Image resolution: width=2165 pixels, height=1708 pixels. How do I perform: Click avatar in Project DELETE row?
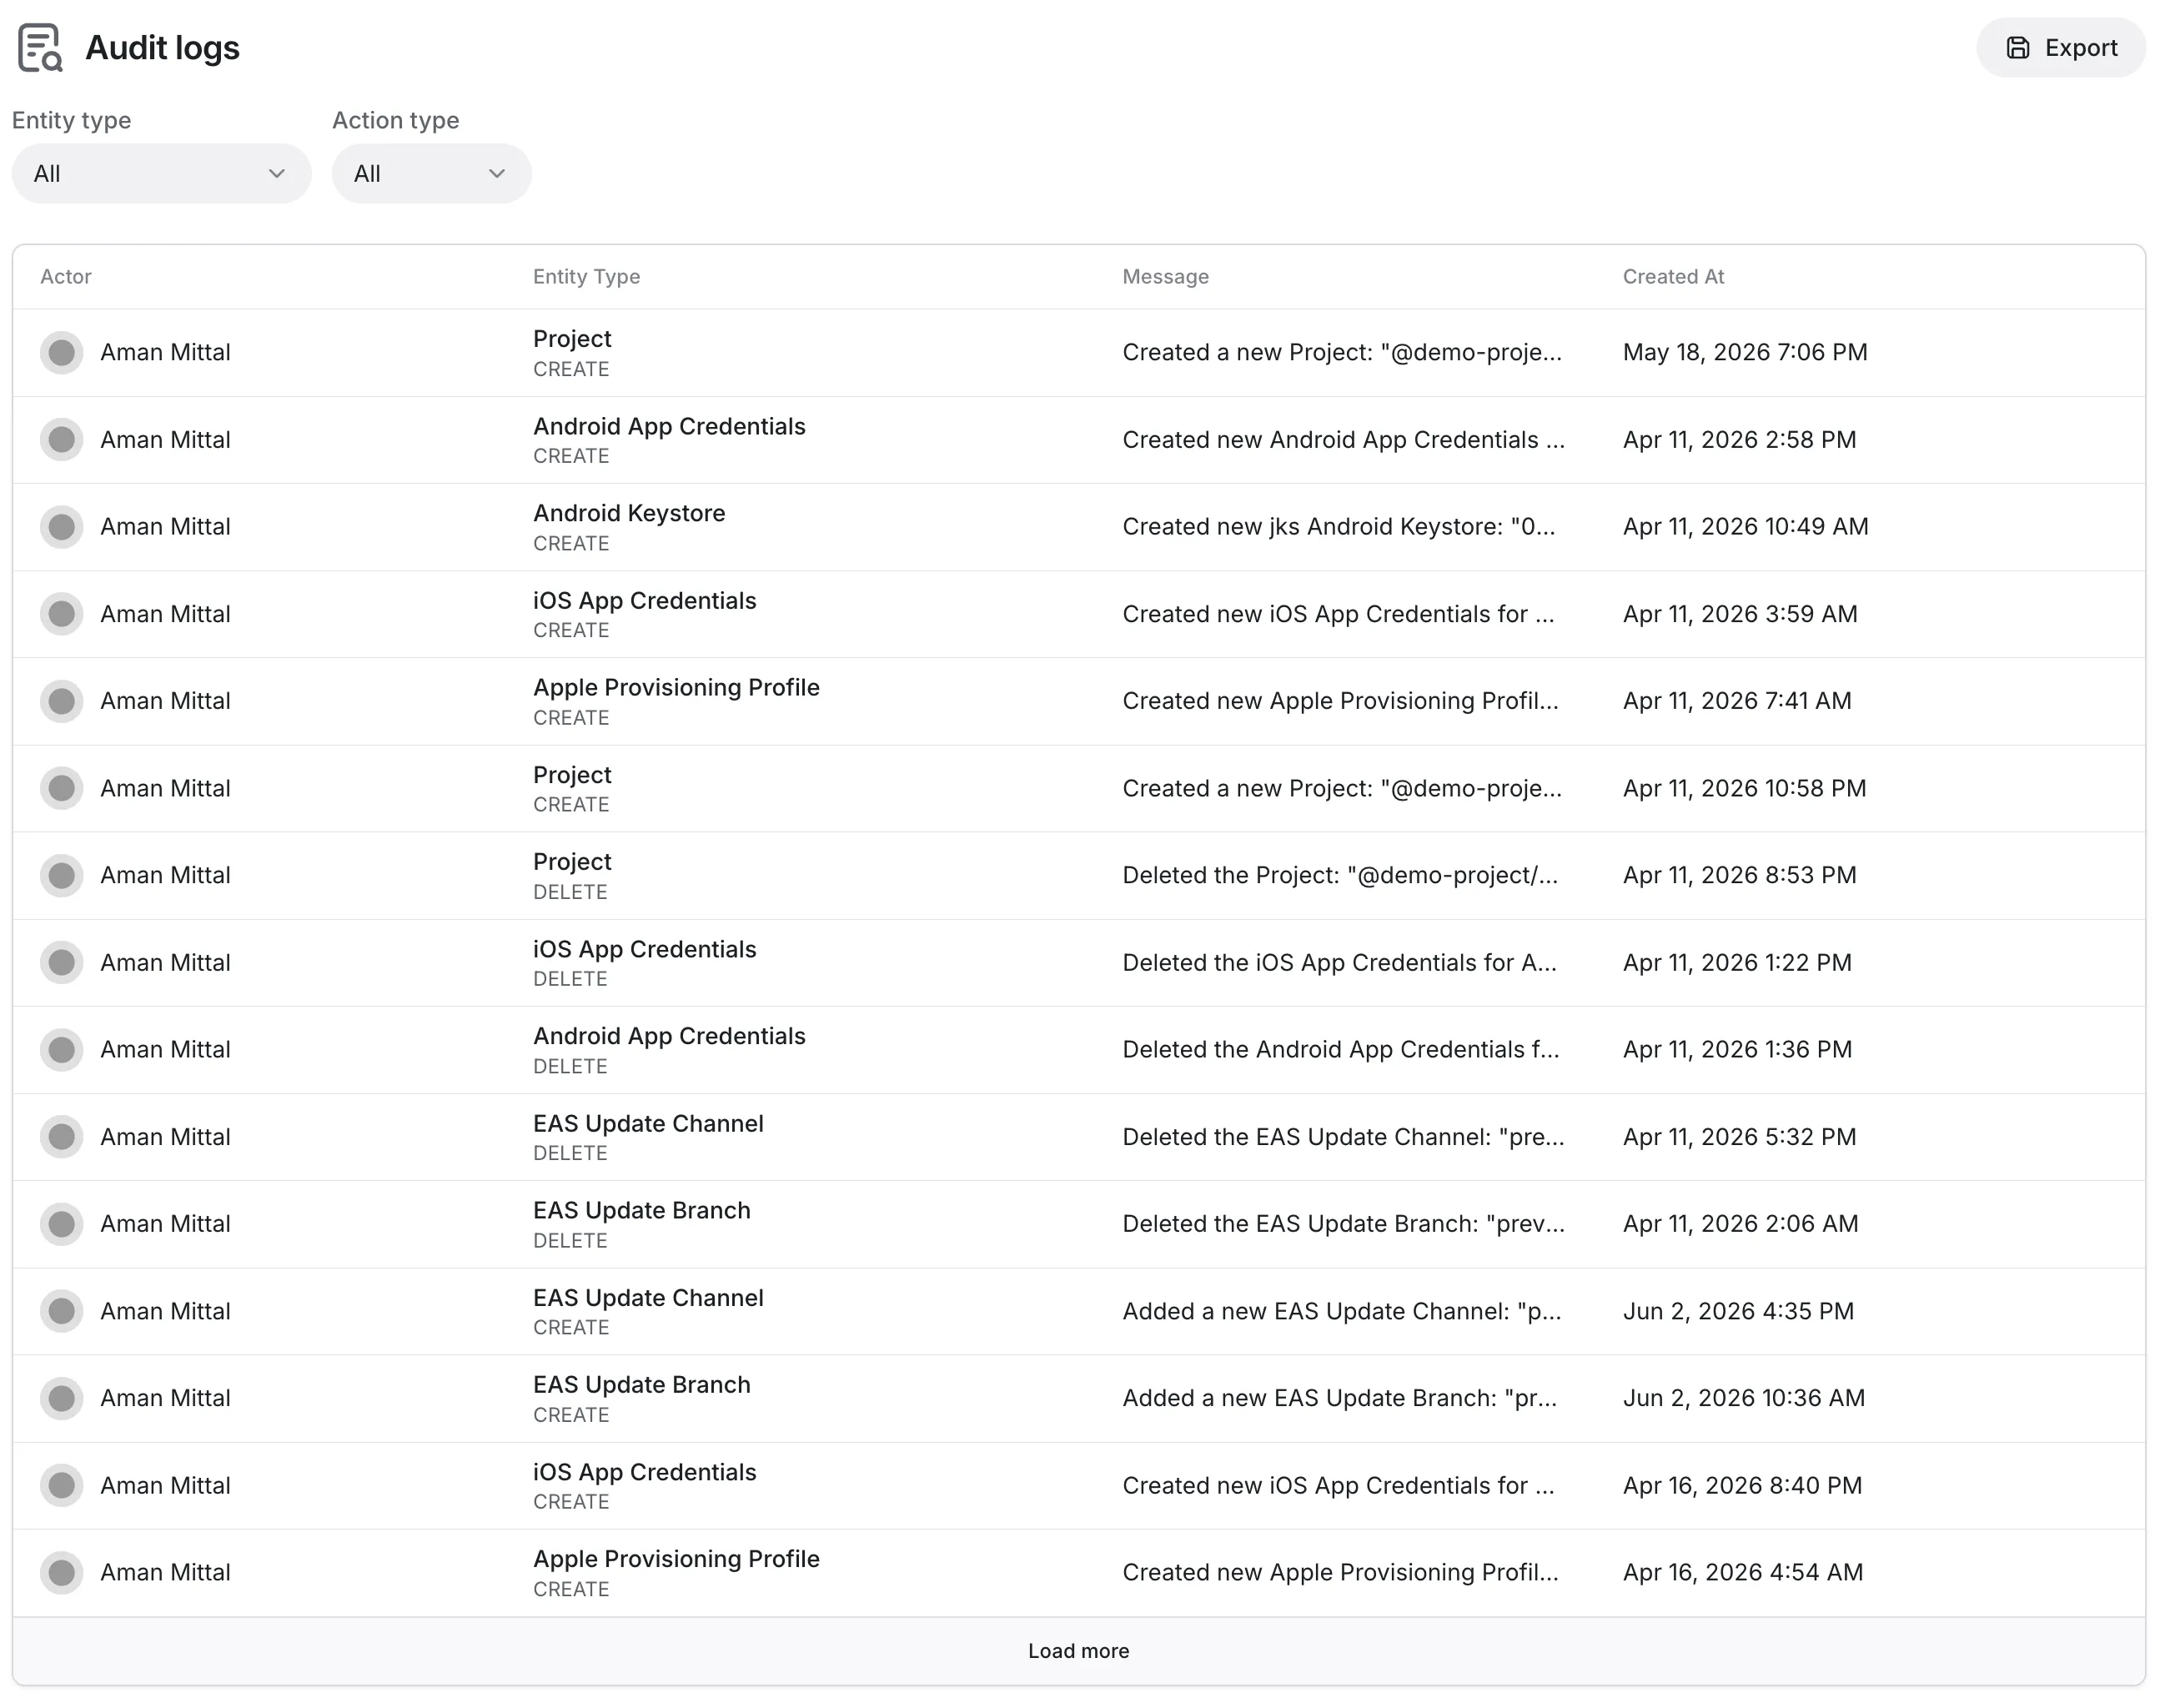tap(62, 876)
